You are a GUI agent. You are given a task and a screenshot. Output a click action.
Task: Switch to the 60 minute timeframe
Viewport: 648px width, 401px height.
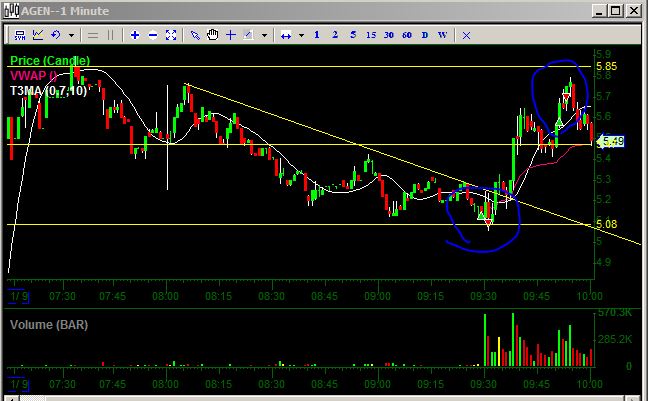point(407,36)
